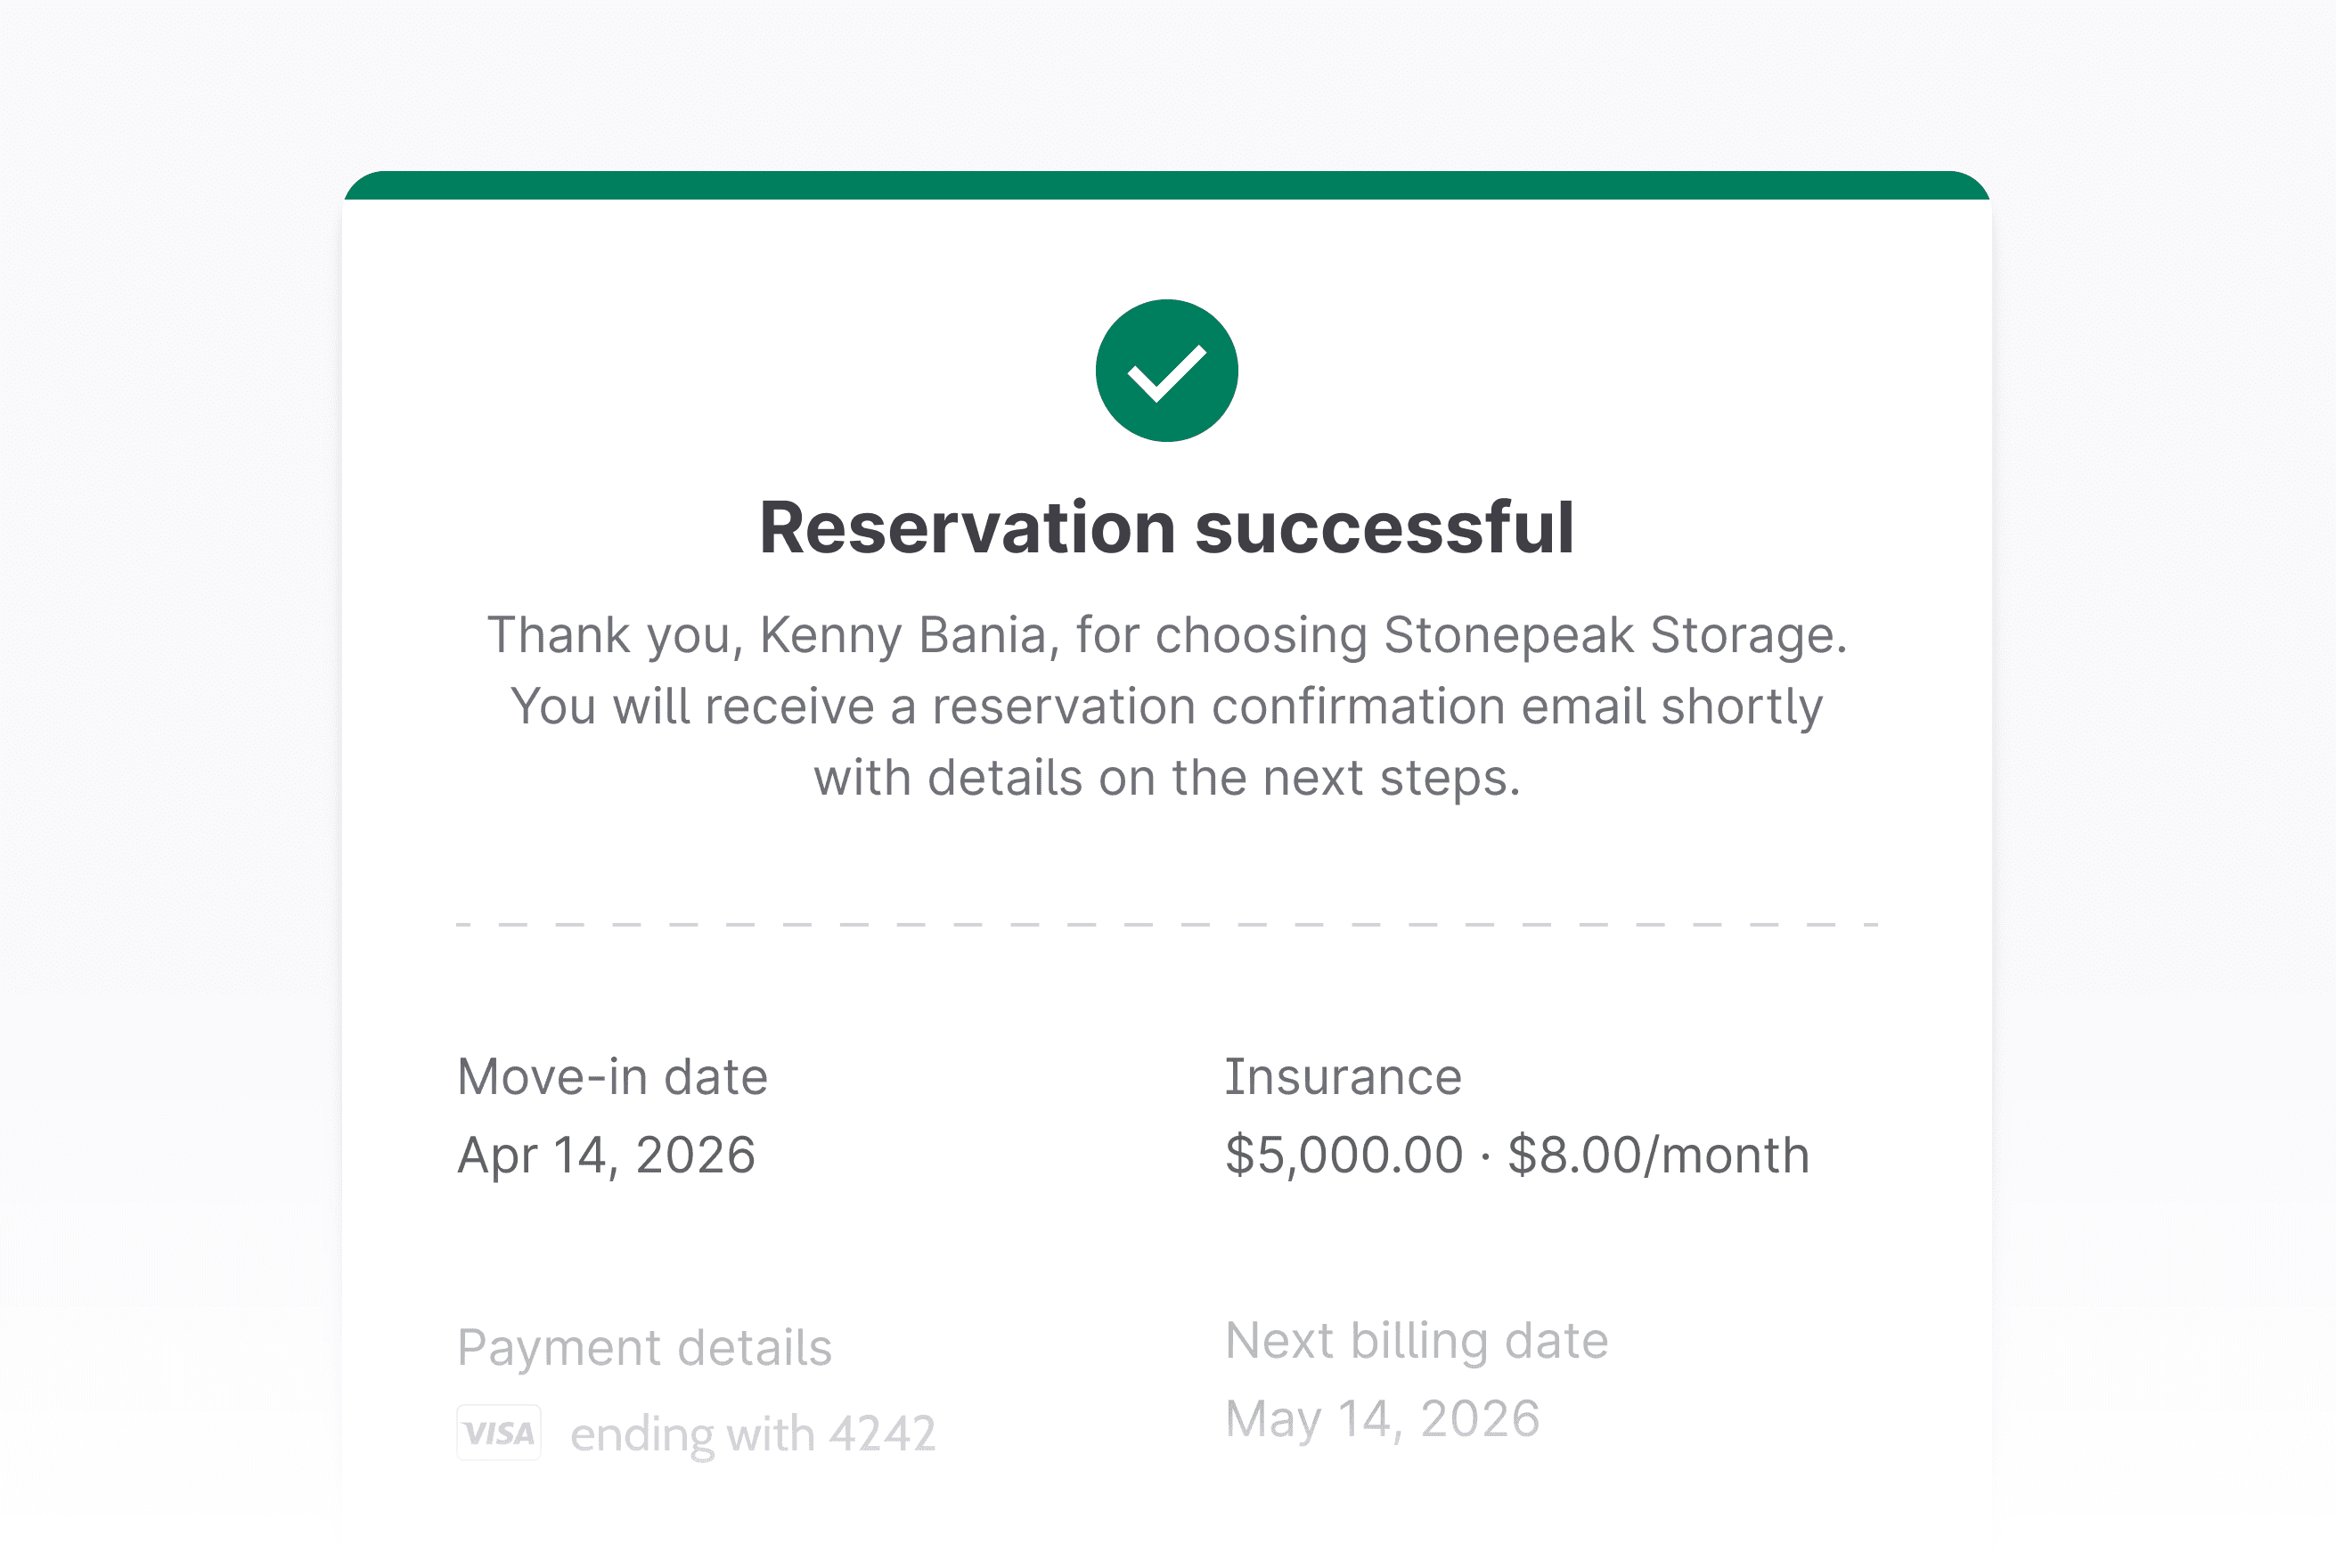This screenshot has width=2336, height=1568.
Task: Select the May 14, 2026 billing date
Action: [x=1382, y=1418]
